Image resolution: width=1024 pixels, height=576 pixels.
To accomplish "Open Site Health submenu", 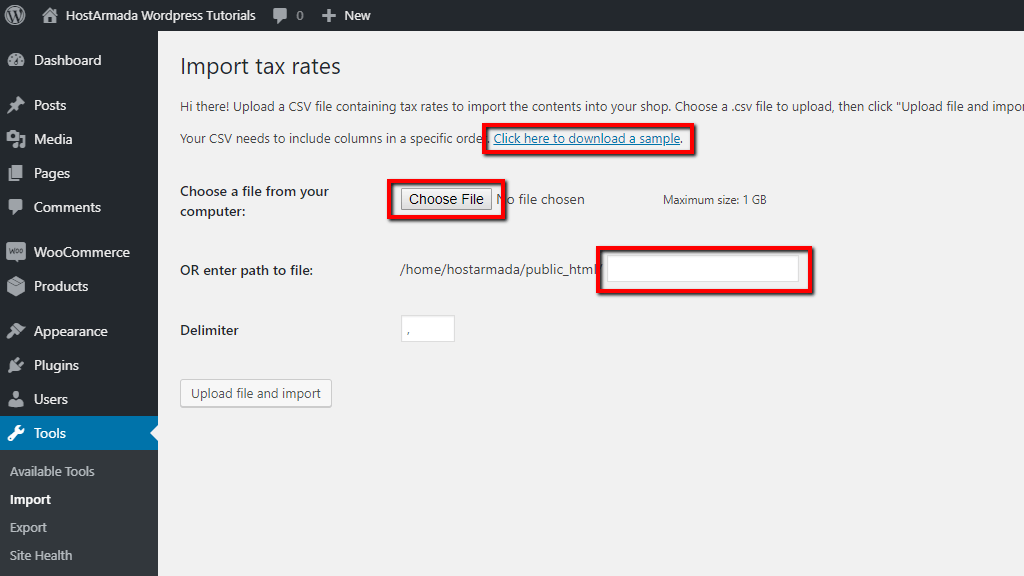I will 41,555.
